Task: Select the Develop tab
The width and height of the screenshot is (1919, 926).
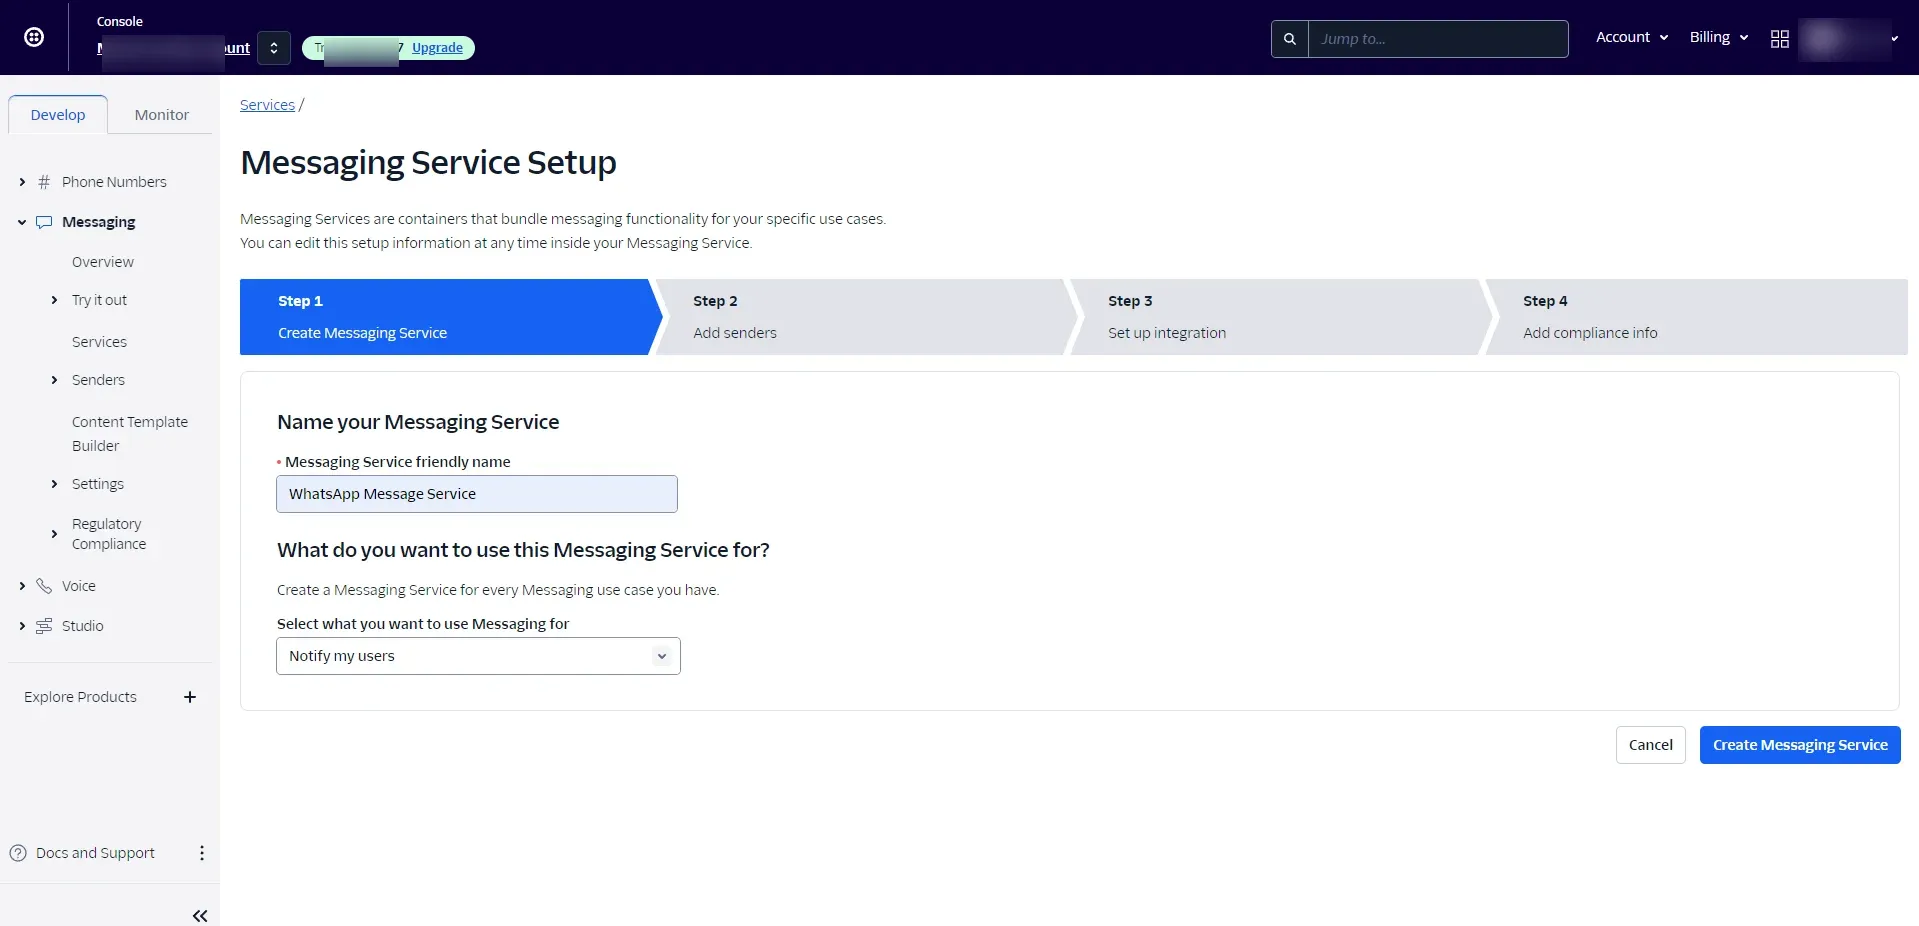Action: pyautogui.click(x=58, y=115)
